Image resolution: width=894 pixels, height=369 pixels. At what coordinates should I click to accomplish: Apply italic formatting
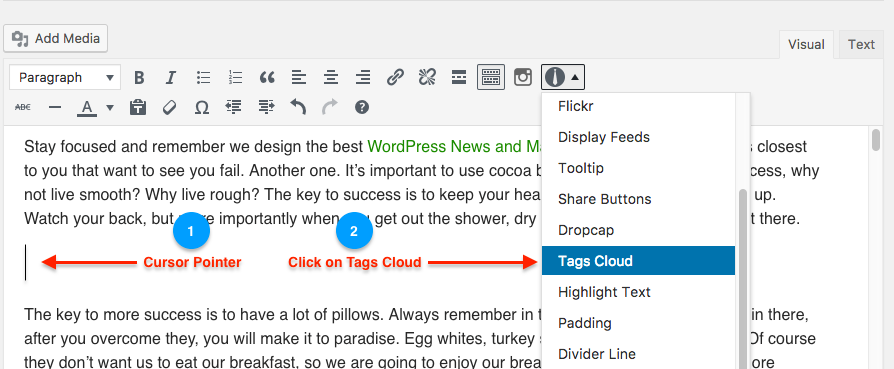(x=170, y=78)
